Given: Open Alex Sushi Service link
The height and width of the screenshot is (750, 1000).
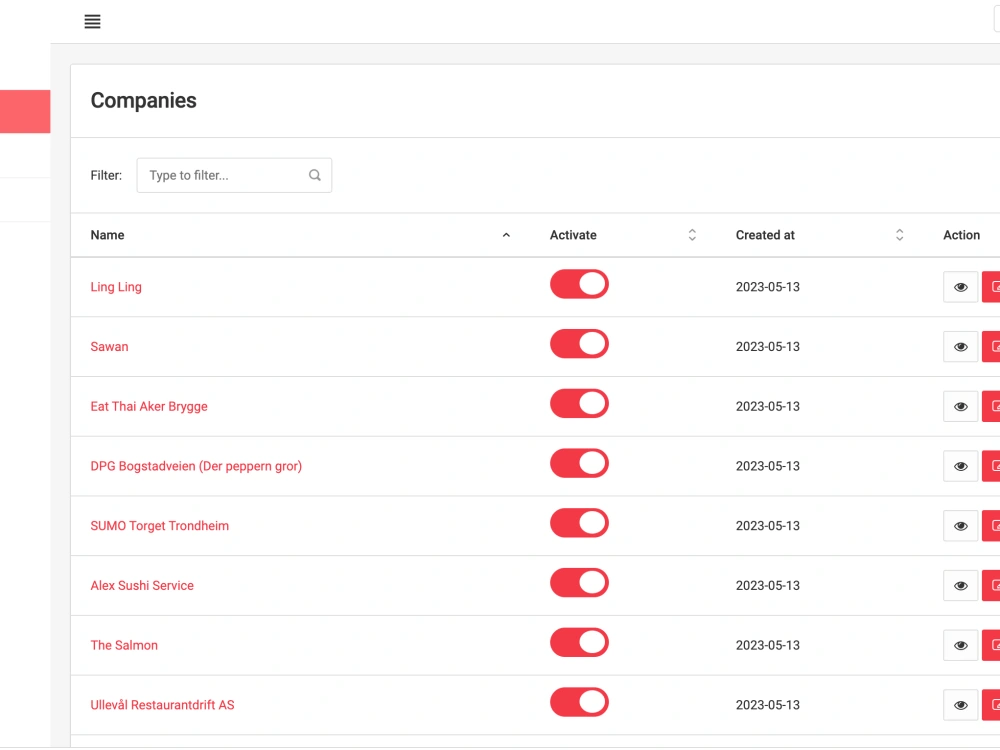Looking at the screenshot, I should tap(142, 585).
